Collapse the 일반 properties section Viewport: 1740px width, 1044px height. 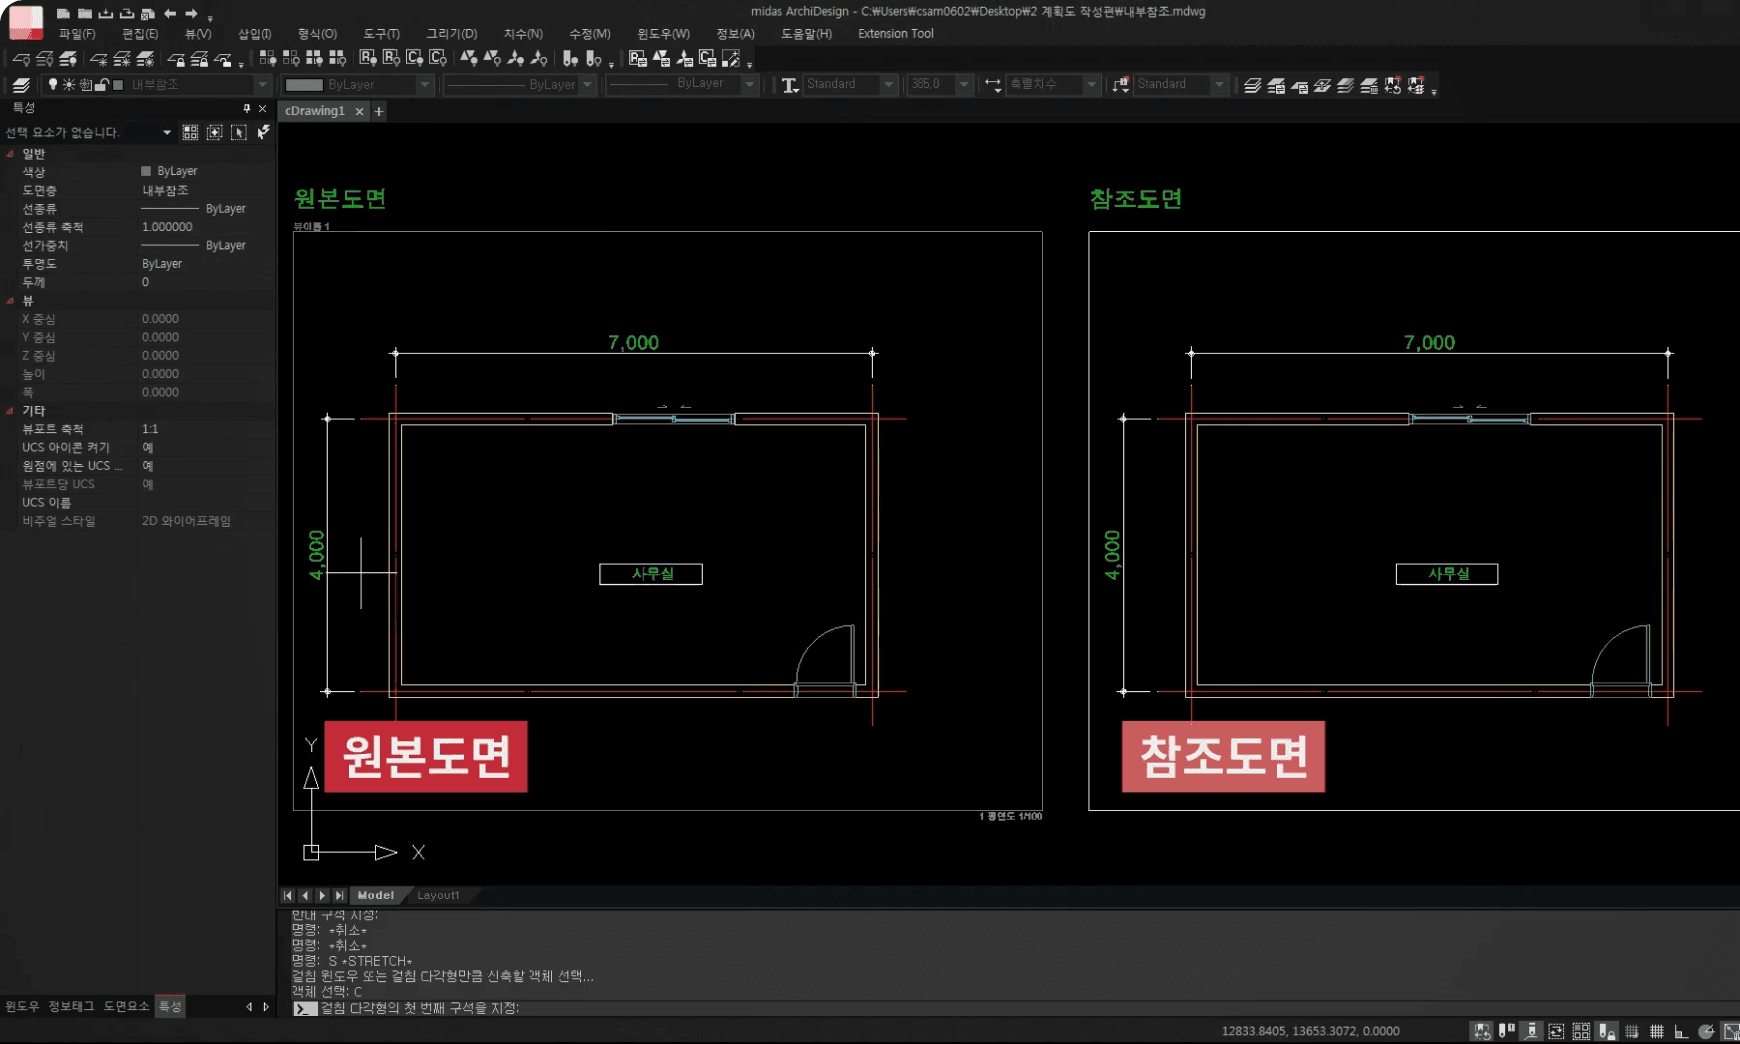click(x=10, y=154)
